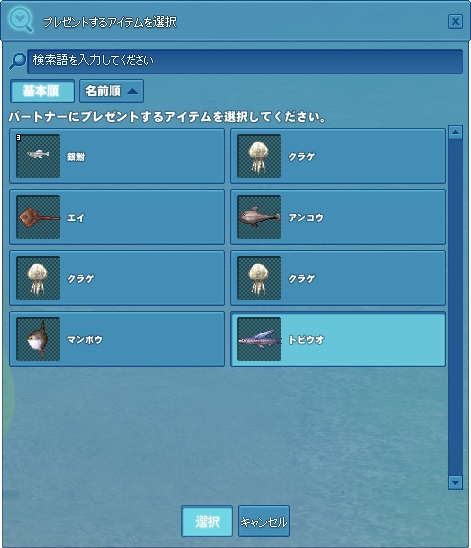Select the クラゲ item above トビウオ
The width and height of the screenshot is (471, 548).
(338, 278)
